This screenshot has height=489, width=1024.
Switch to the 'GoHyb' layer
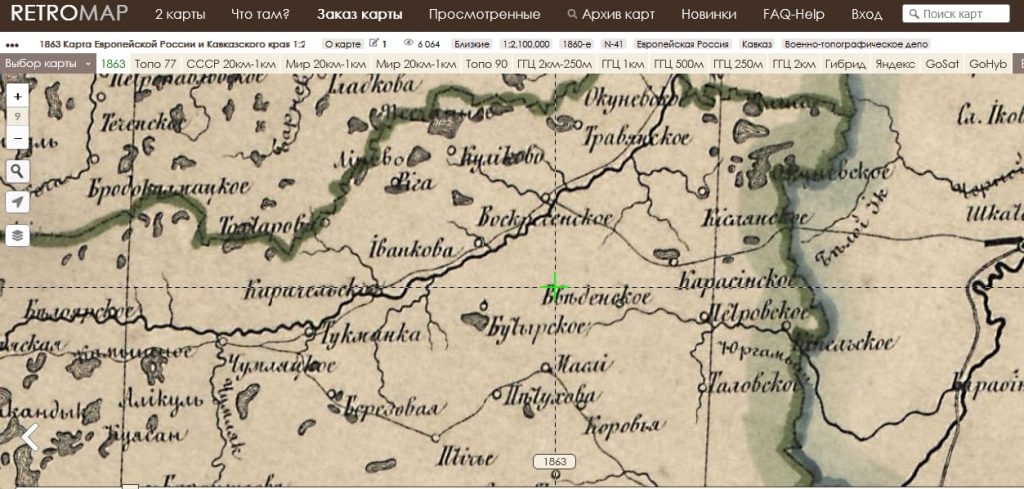988,64
